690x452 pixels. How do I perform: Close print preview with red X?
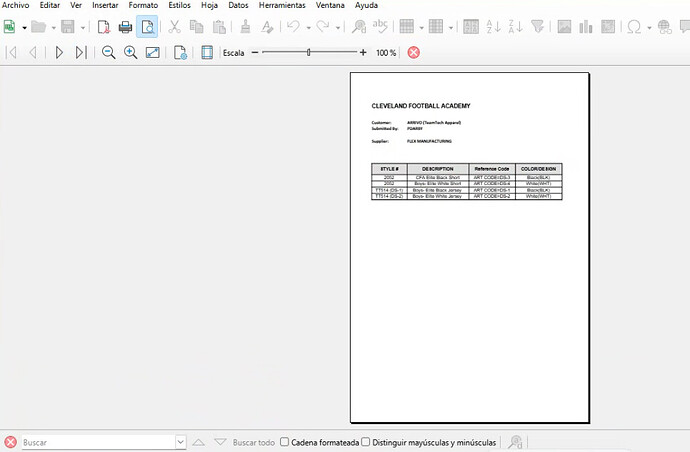413,52
